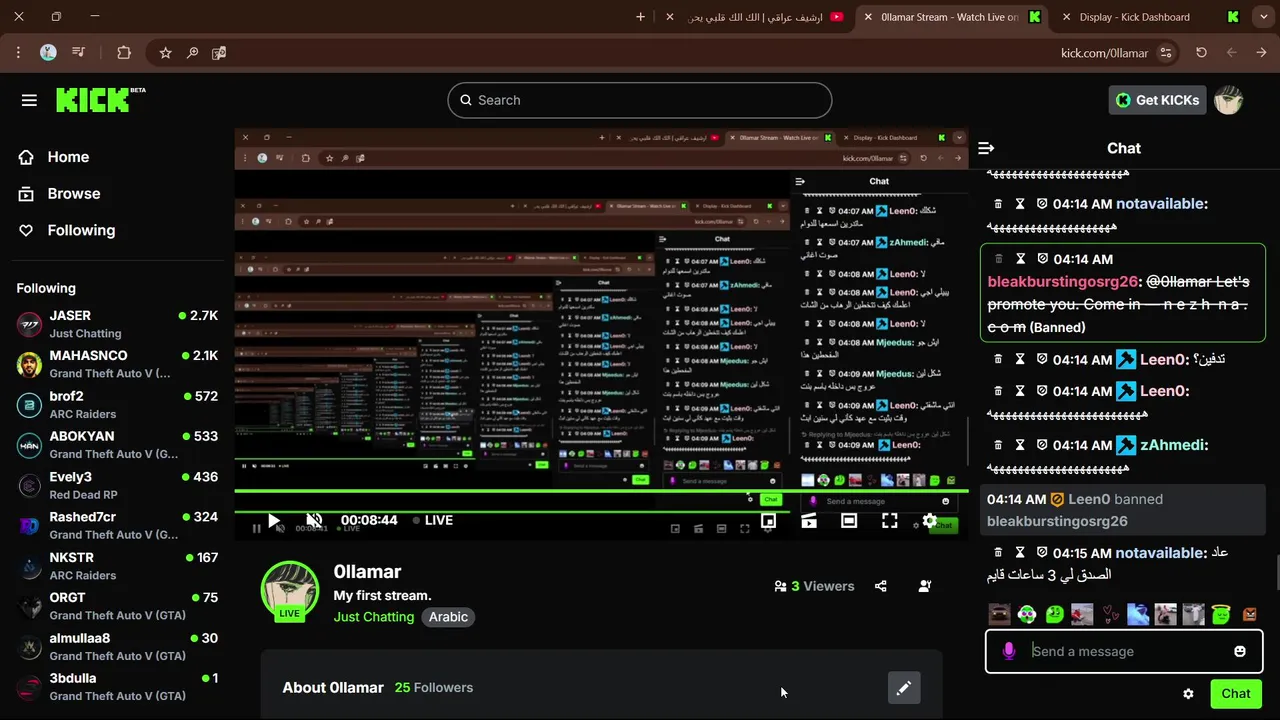Open brof2's channel in sidebar
This screenshot has height=720, width=1280.
tap(118, 405)
